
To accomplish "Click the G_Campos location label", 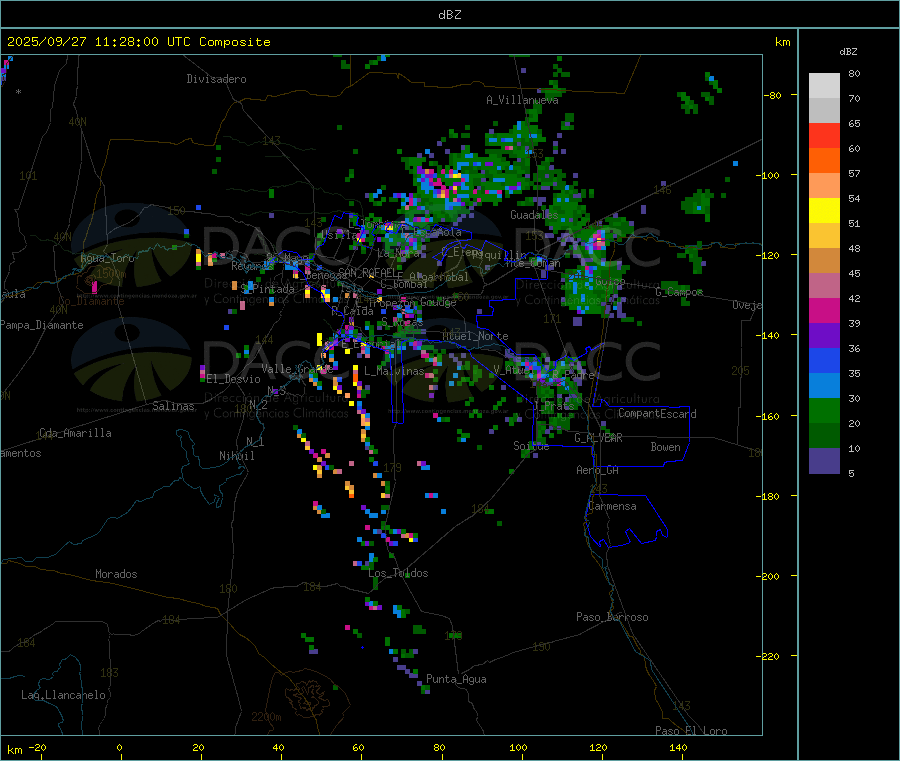I will [679, 292].
